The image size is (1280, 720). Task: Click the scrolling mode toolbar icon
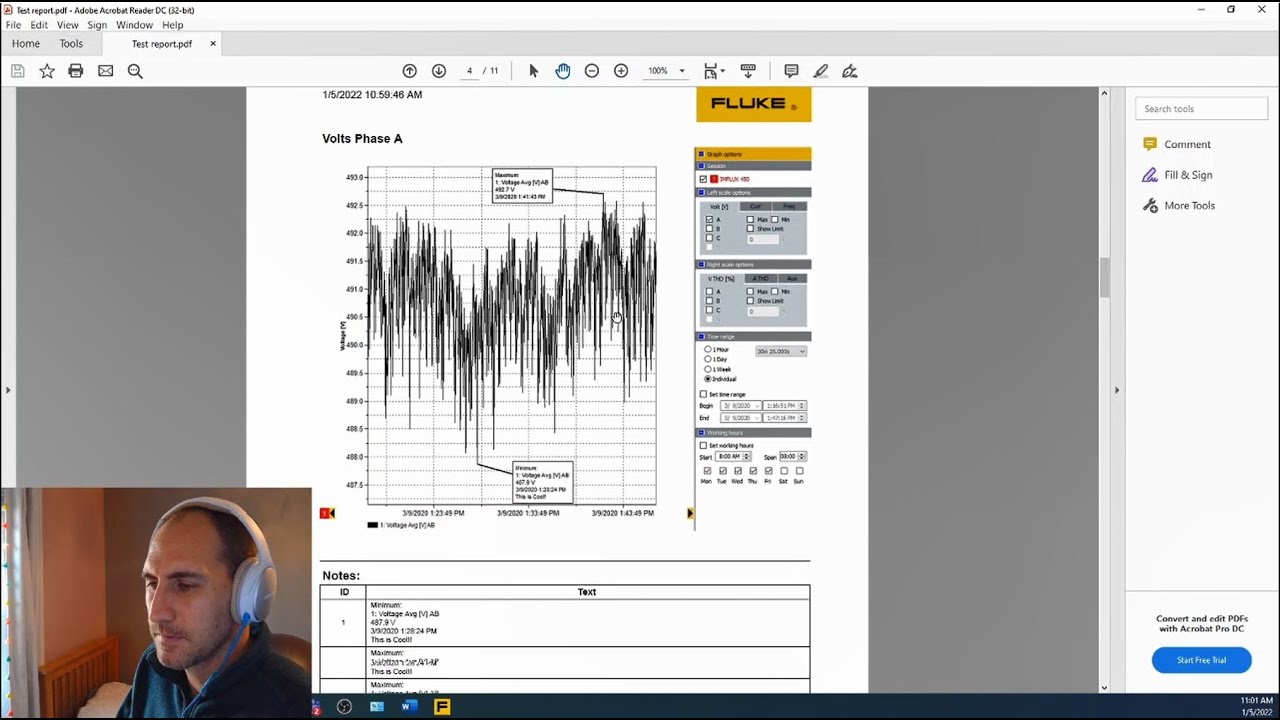pos(748,71)
